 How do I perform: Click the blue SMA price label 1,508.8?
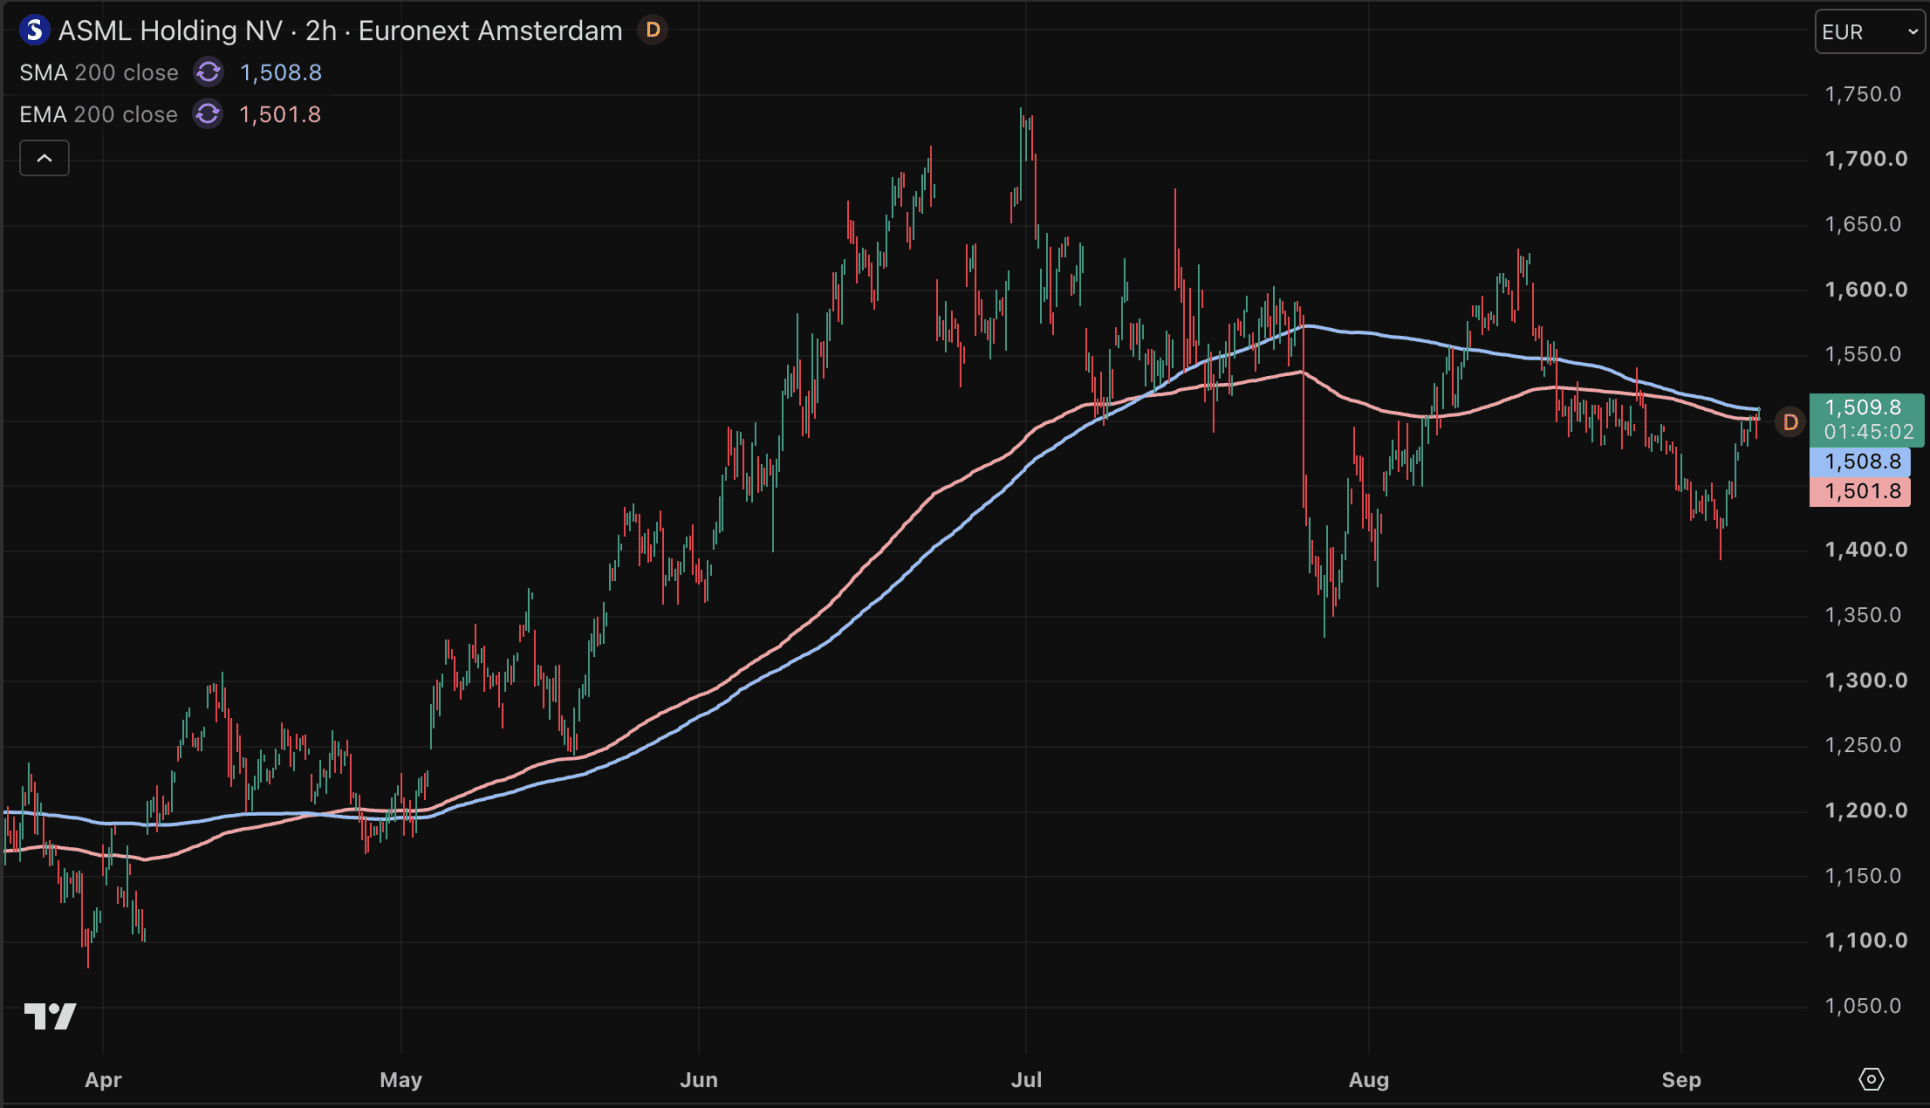coord(1860,462)
